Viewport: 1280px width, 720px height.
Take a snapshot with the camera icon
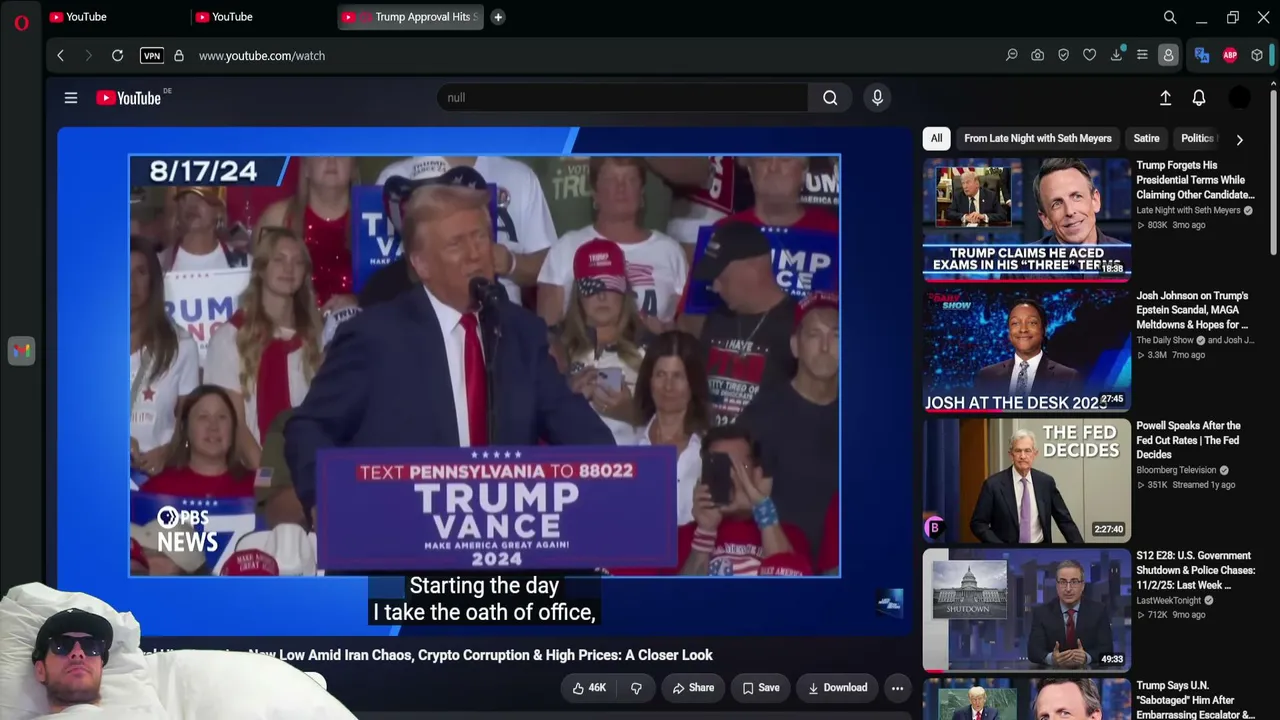coord(1038,56)
